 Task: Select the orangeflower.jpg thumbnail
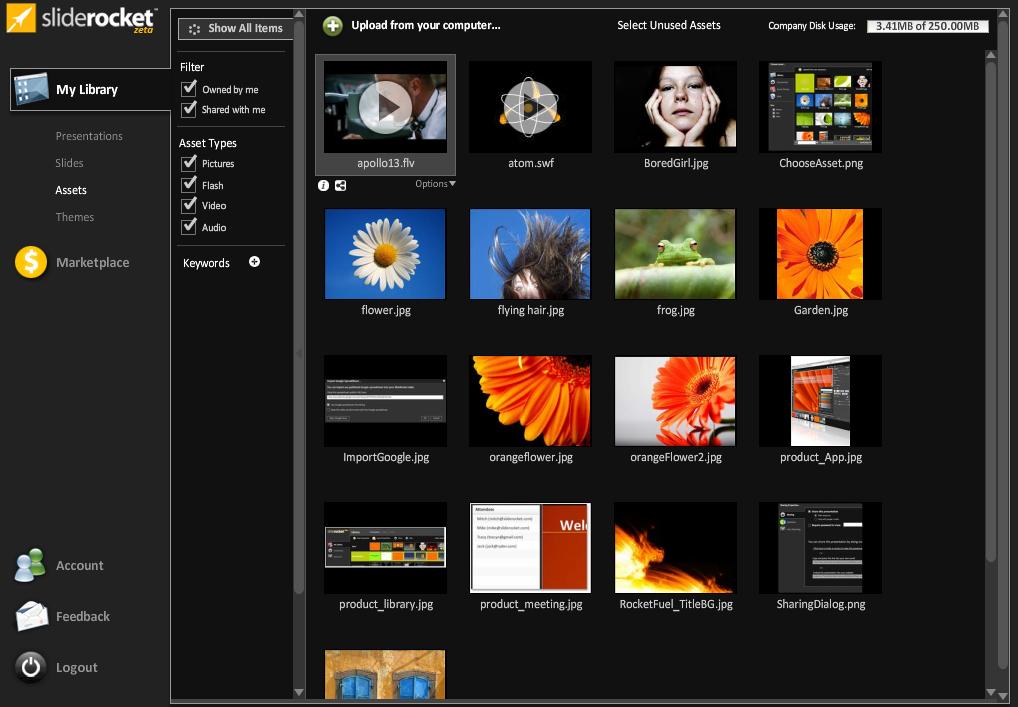(530, 401)
